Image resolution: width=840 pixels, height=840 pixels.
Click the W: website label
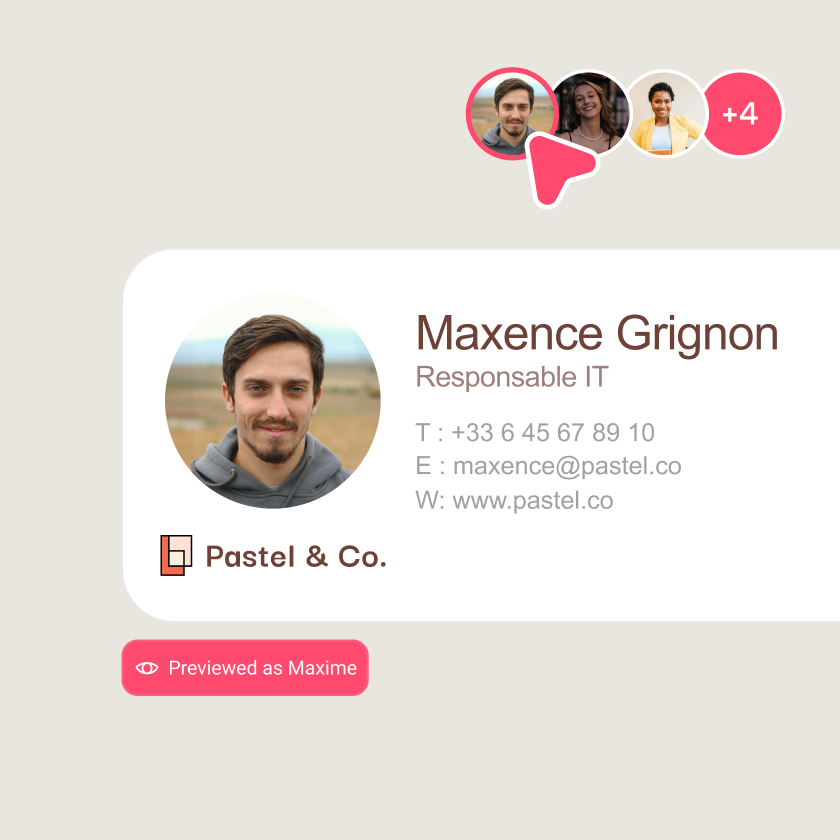430,500
